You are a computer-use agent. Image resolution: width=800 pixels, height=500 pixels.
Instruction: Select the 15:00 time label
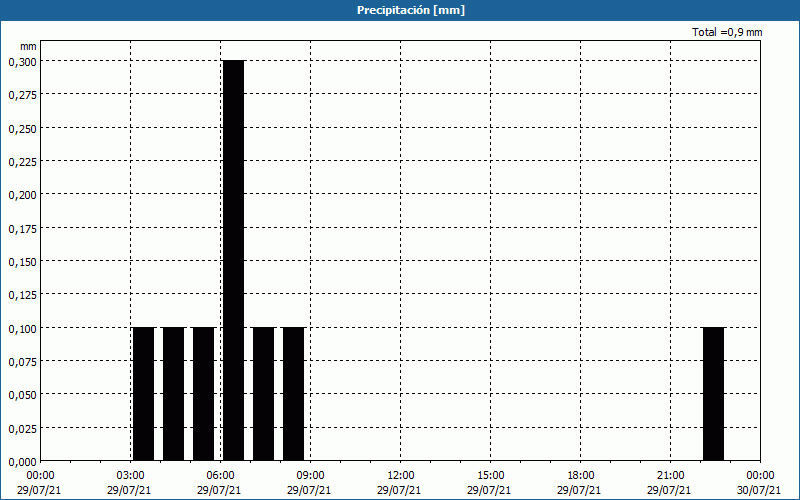pos(490,476)
